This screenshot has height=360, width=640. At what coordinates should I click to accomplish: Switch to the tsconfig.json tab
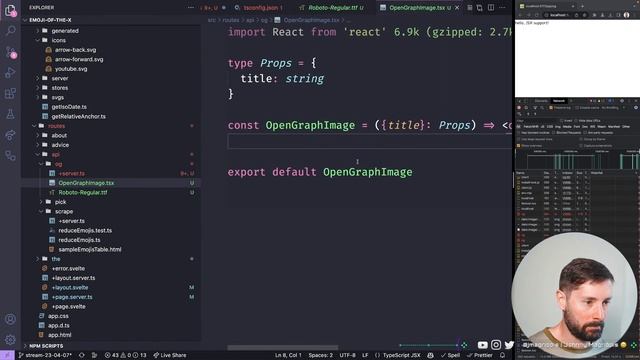[x=259, y=8]
